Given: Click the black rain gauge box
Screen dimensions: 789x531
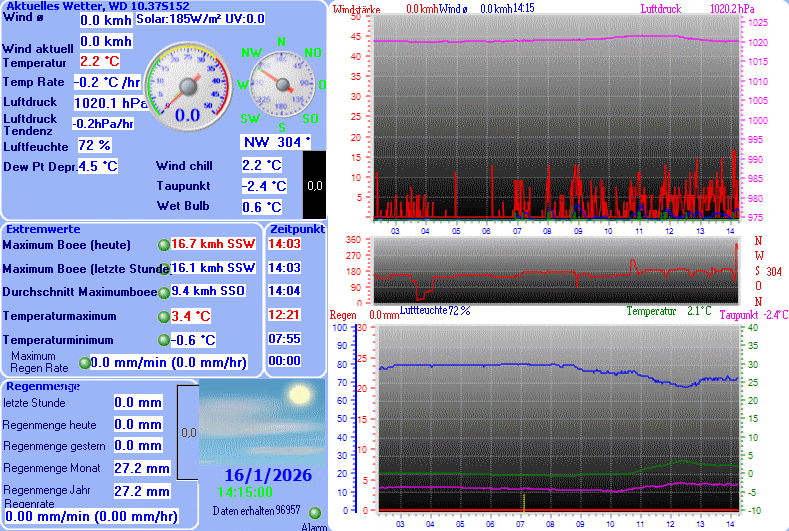Looking at the screenshot, I should (x=314, y=185).
